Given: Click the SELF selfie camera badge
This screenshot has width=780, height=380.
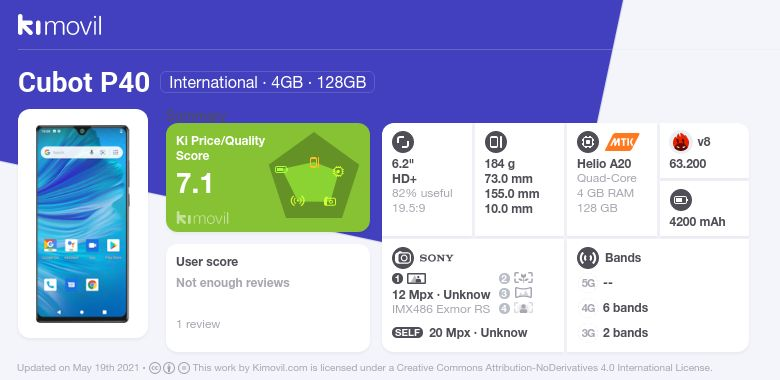Looking at the screenshot, I should click(x=407, y=333).
